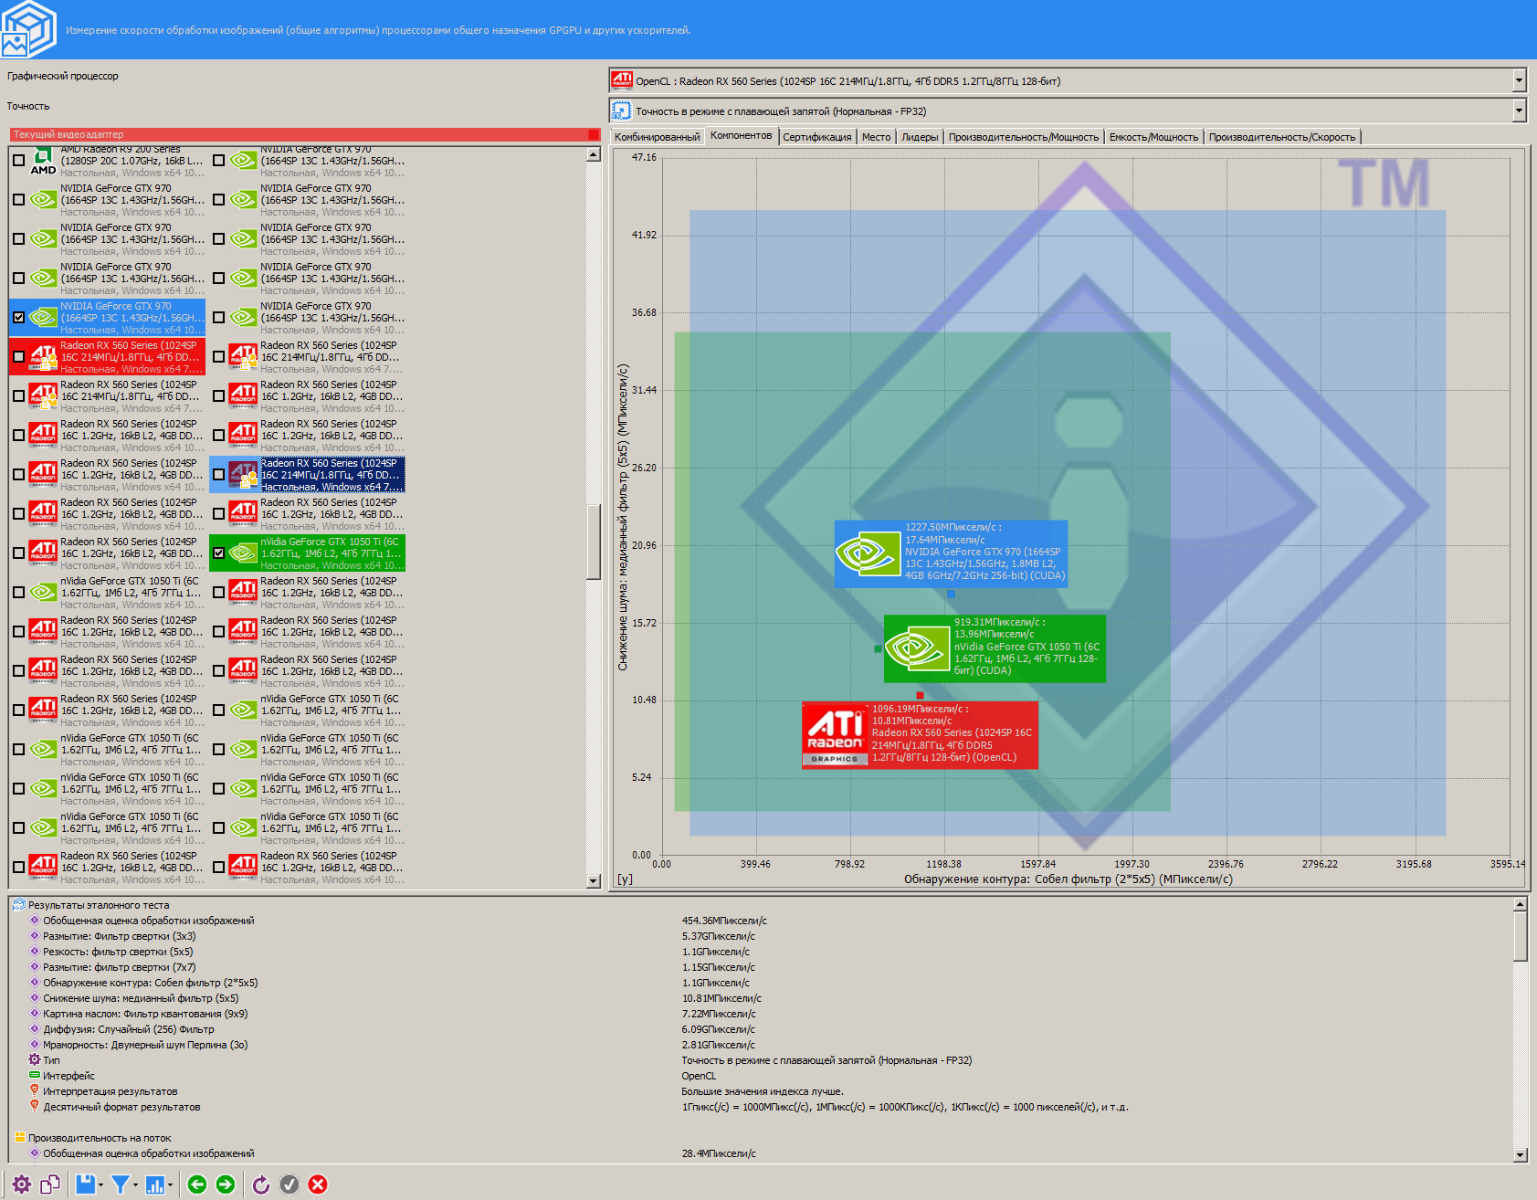Uncheck the green nVidia GTX 1050 Ti checkbox
The width and height of the screenshot is (1537, 1200).
click(x=219, y=553)
